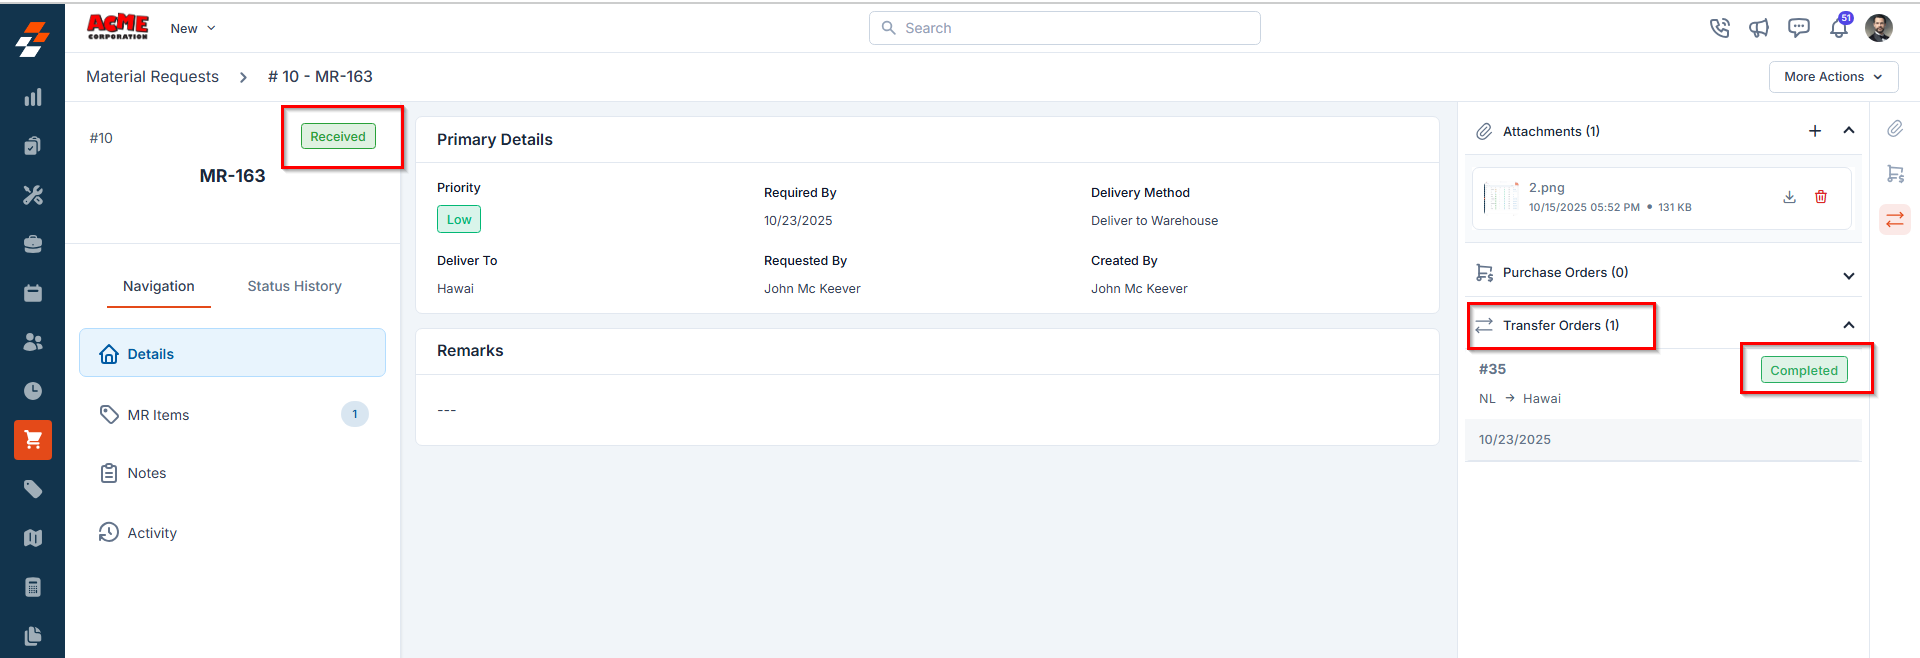
Task: Click the Hawai value under Deliver To
Action: pos(455,289)
